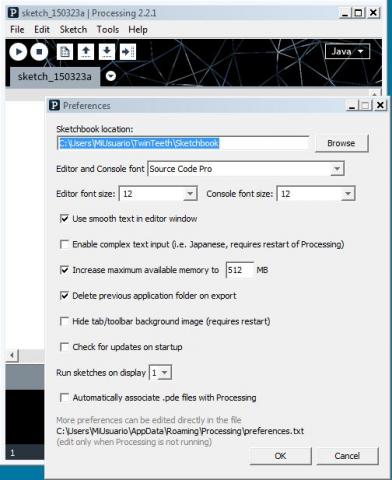
Task: Minimize the Processing main window
Action: pos(345,13)
